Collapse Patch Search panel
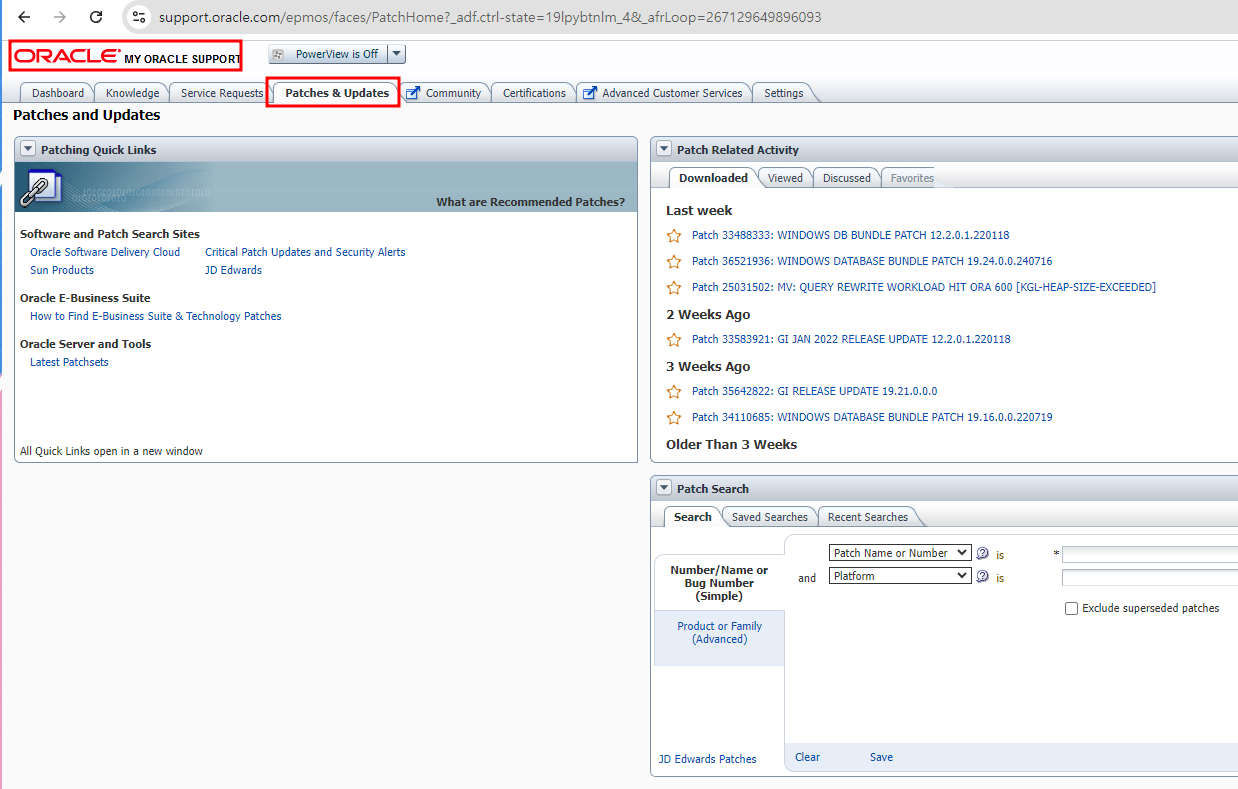1238x789 pixels. point(664,488)
